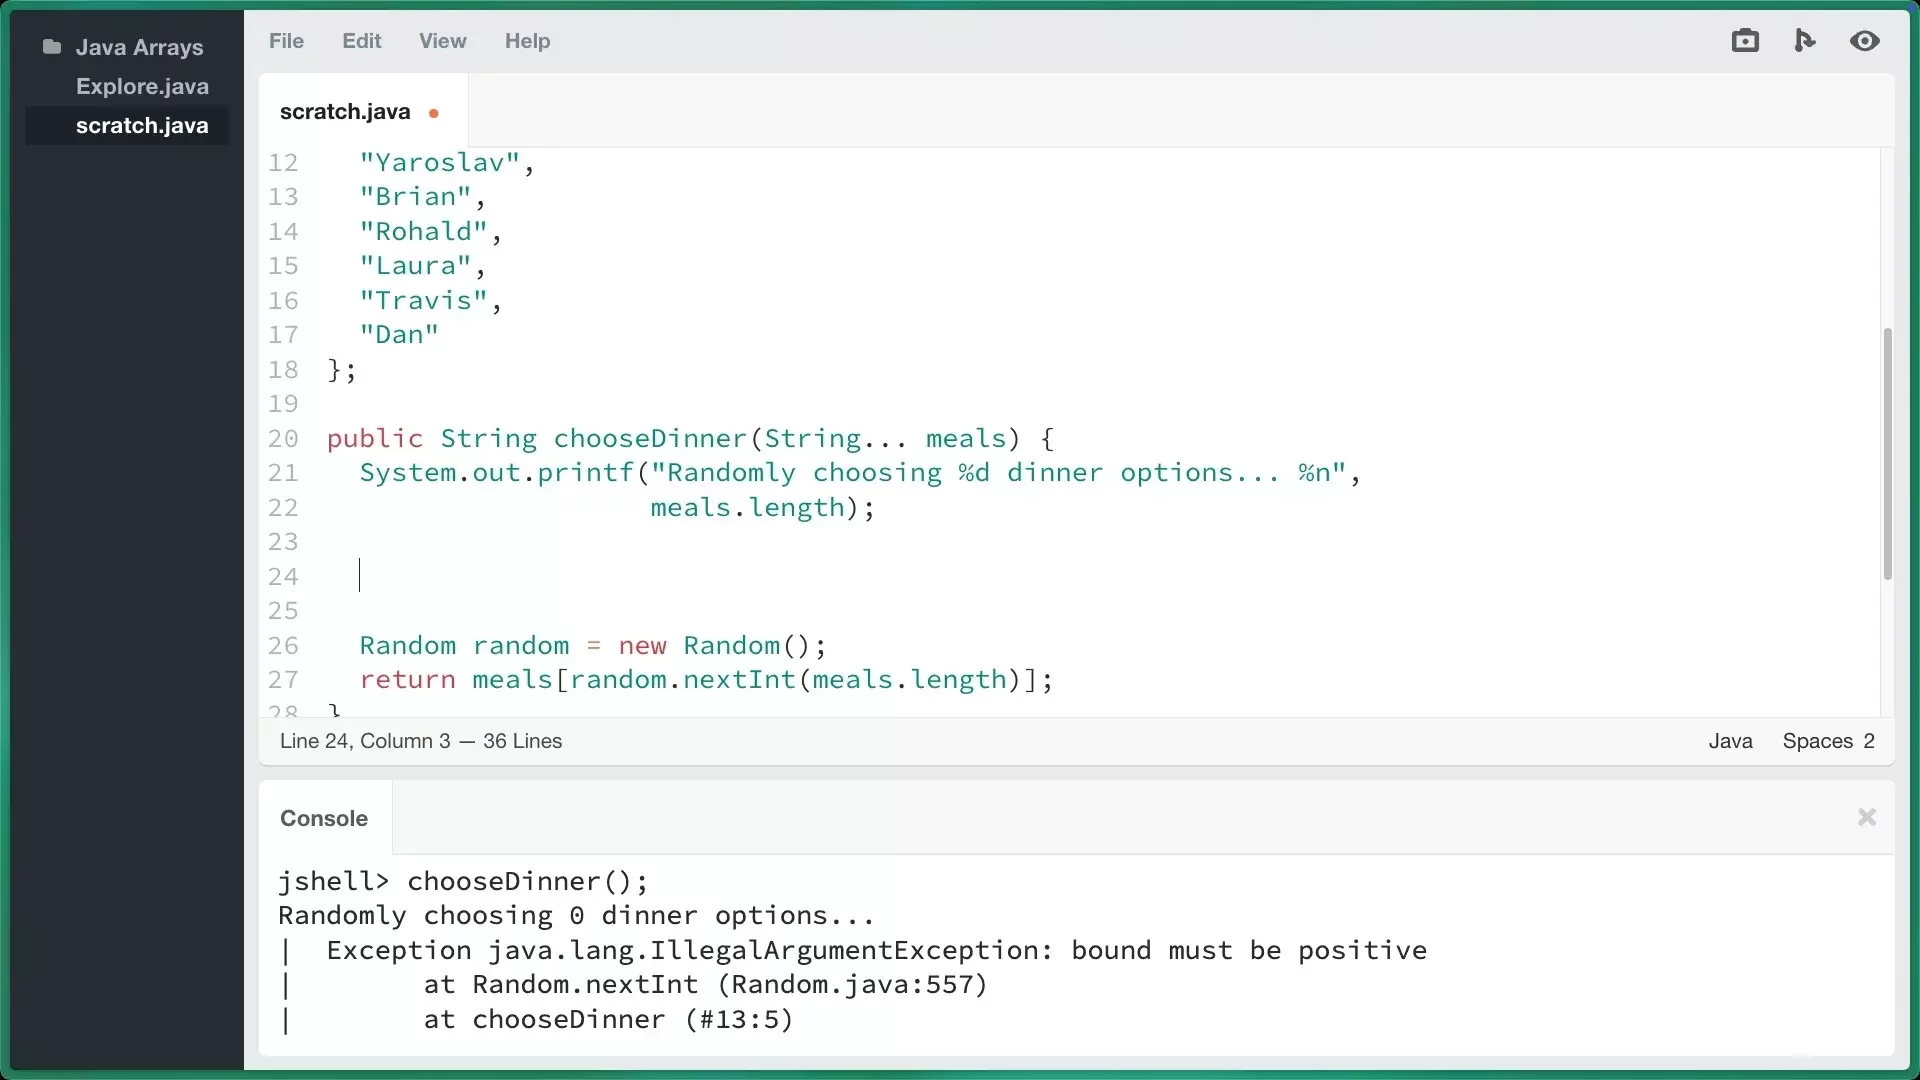The height and width of the screenshot is (1080, 1920).
Task: Click the jshell> chooseDinner(); console line
Action: [463, 881]
